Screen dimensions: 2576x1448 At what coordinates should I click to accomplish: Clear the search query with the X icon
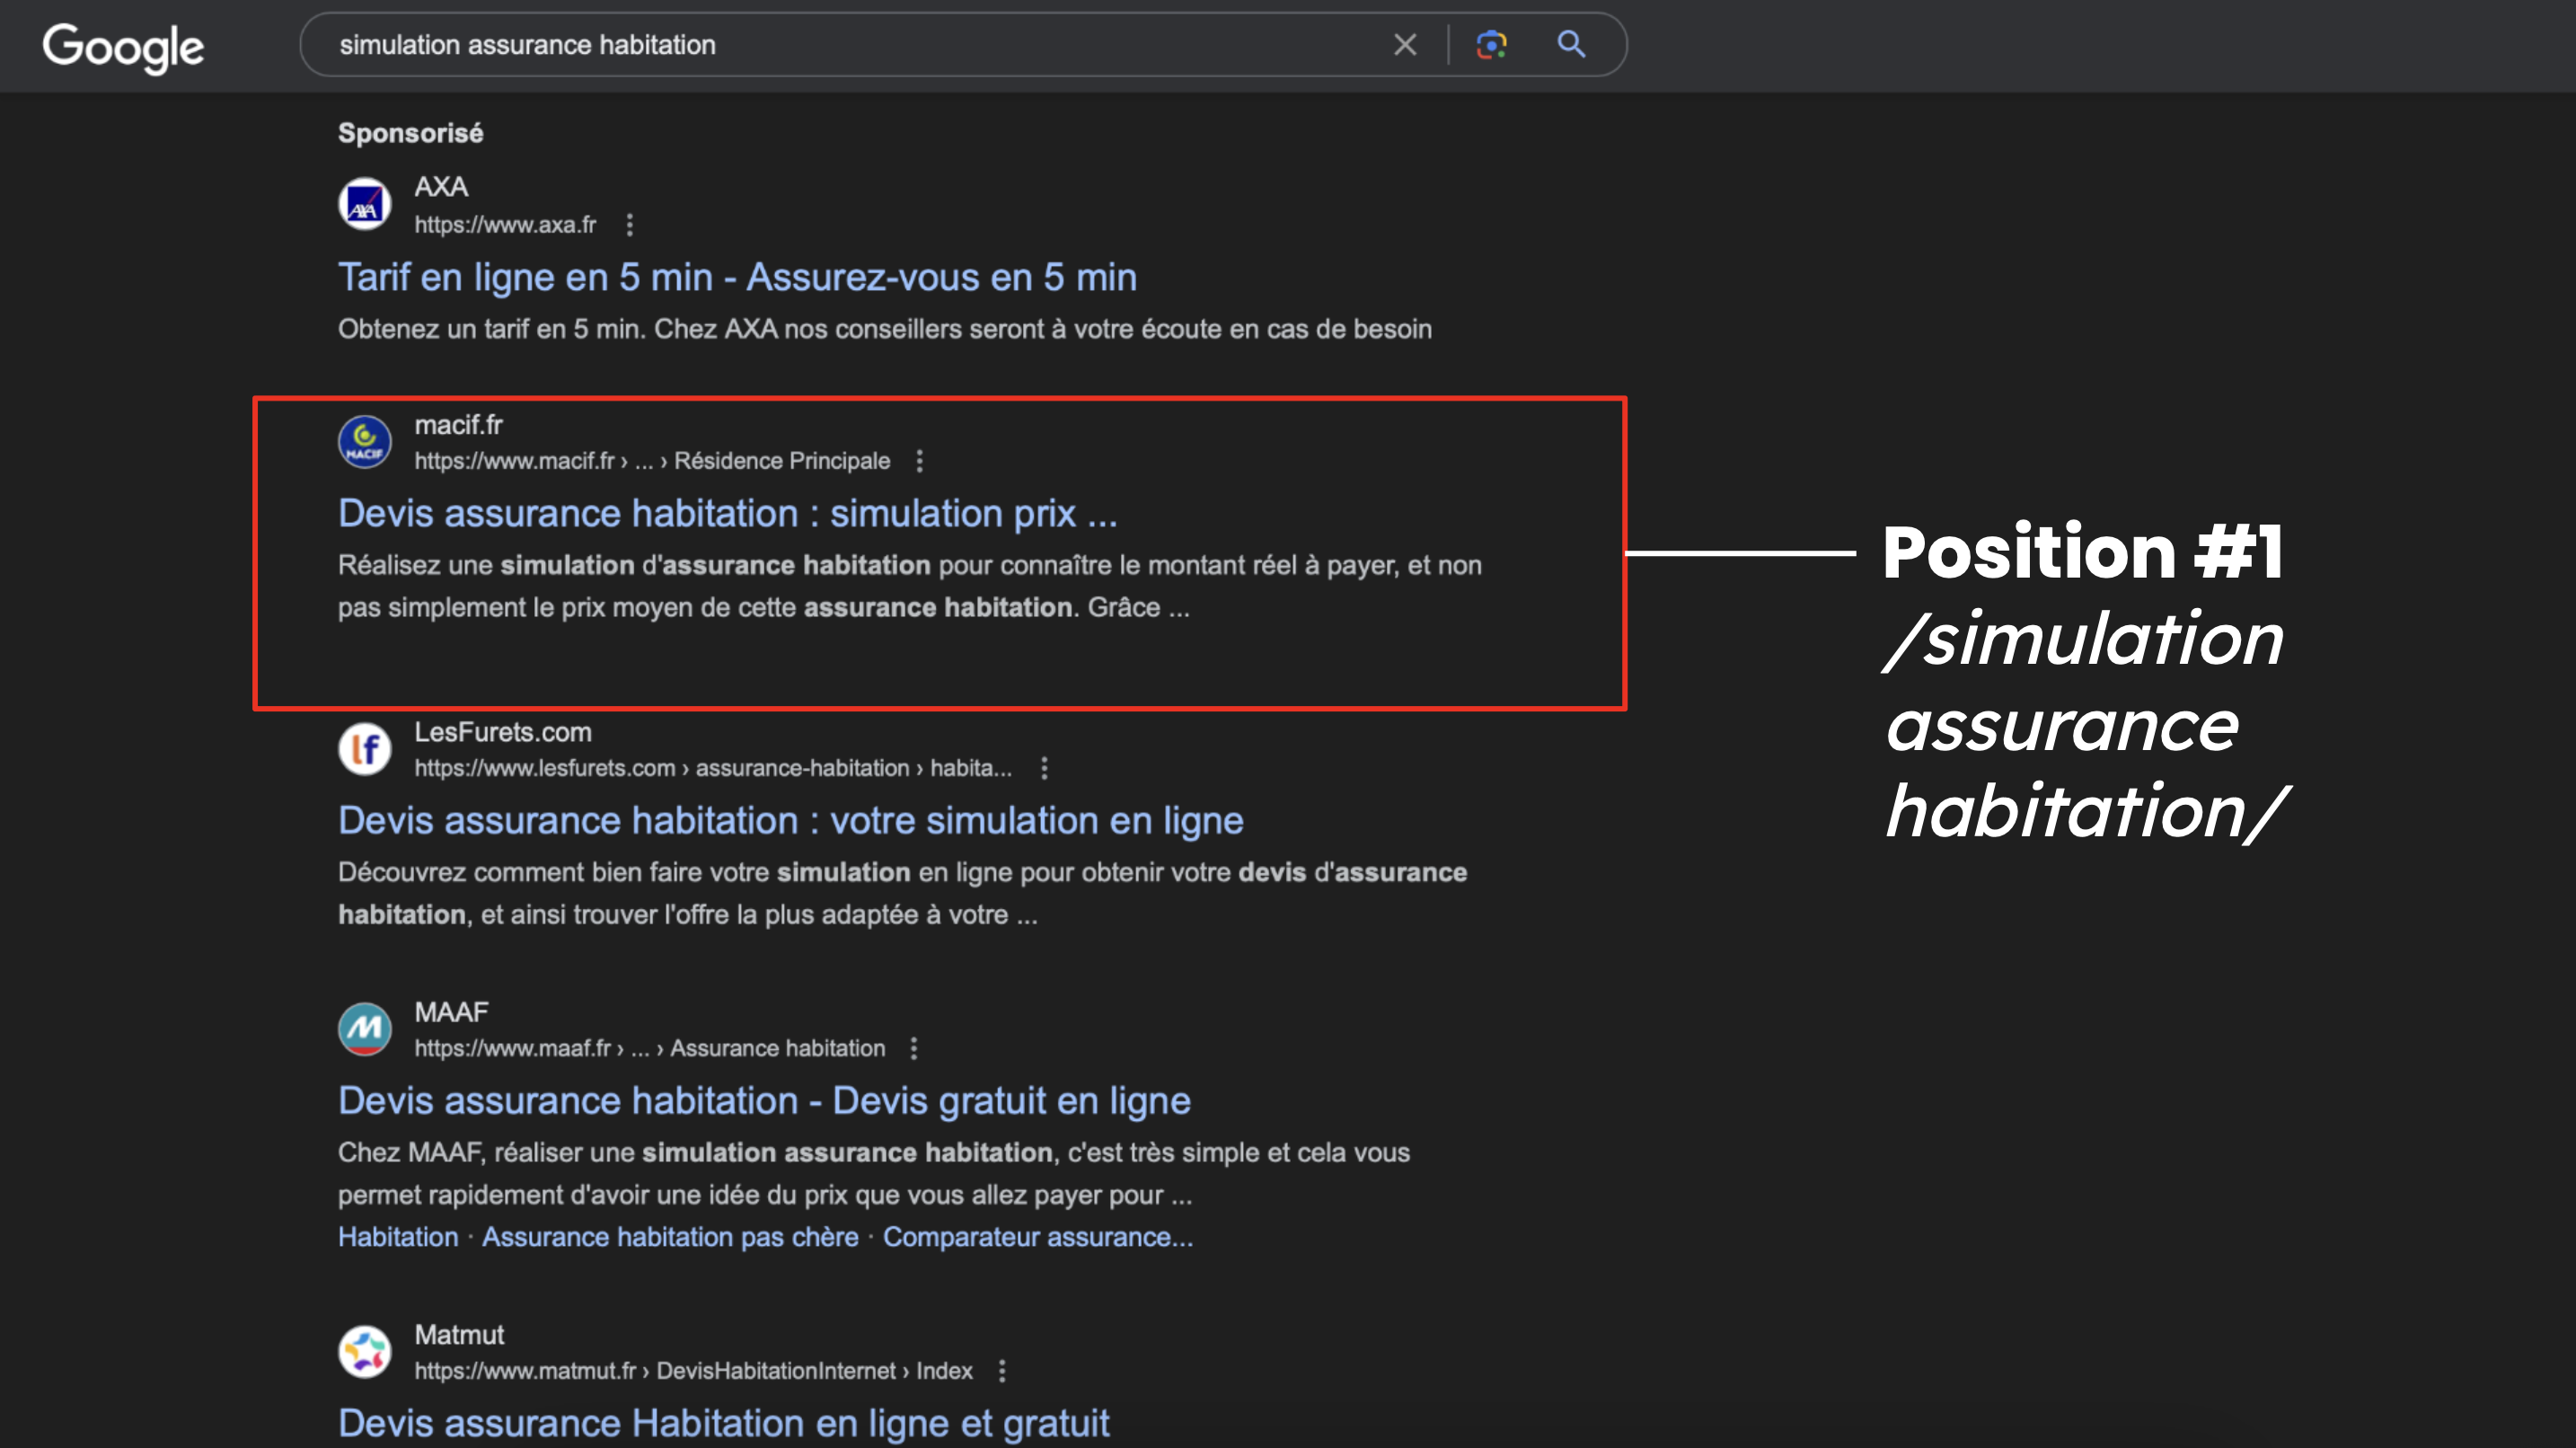point(1405,45)
